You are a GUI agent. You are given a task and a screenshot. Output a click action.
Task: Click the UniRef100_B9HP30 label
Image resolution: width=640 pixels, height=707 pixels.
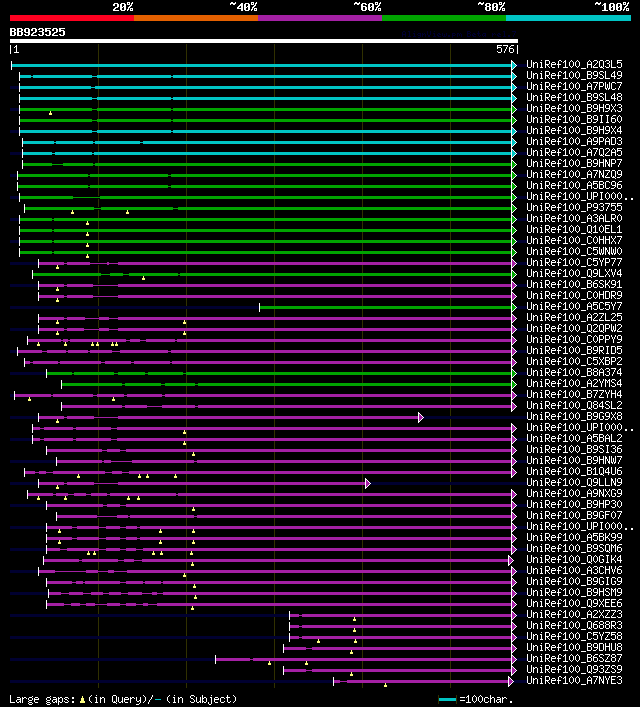pyautogui.click(x=574, y=505)
